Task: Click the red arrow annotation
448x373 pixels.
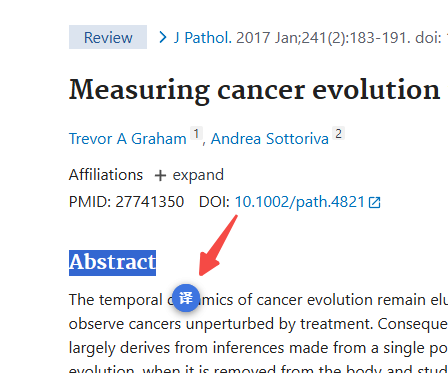Action: (x=217, y=246)
